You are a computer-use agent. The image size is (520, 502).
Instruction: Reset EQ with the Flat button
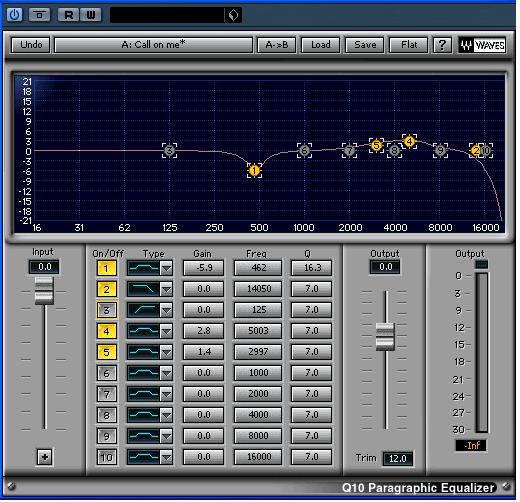coord(409,45)
